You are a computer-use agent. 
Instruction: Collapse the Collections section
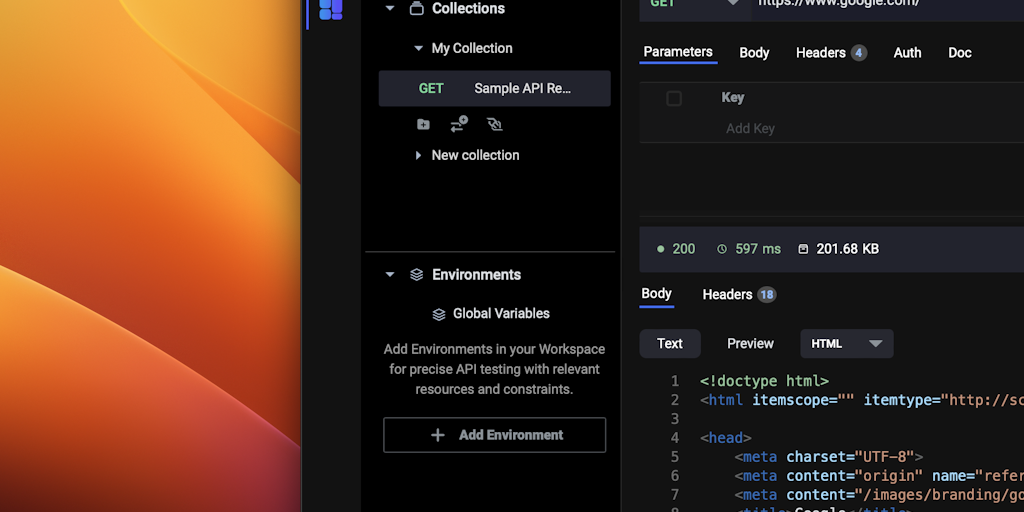click(390, 9)
